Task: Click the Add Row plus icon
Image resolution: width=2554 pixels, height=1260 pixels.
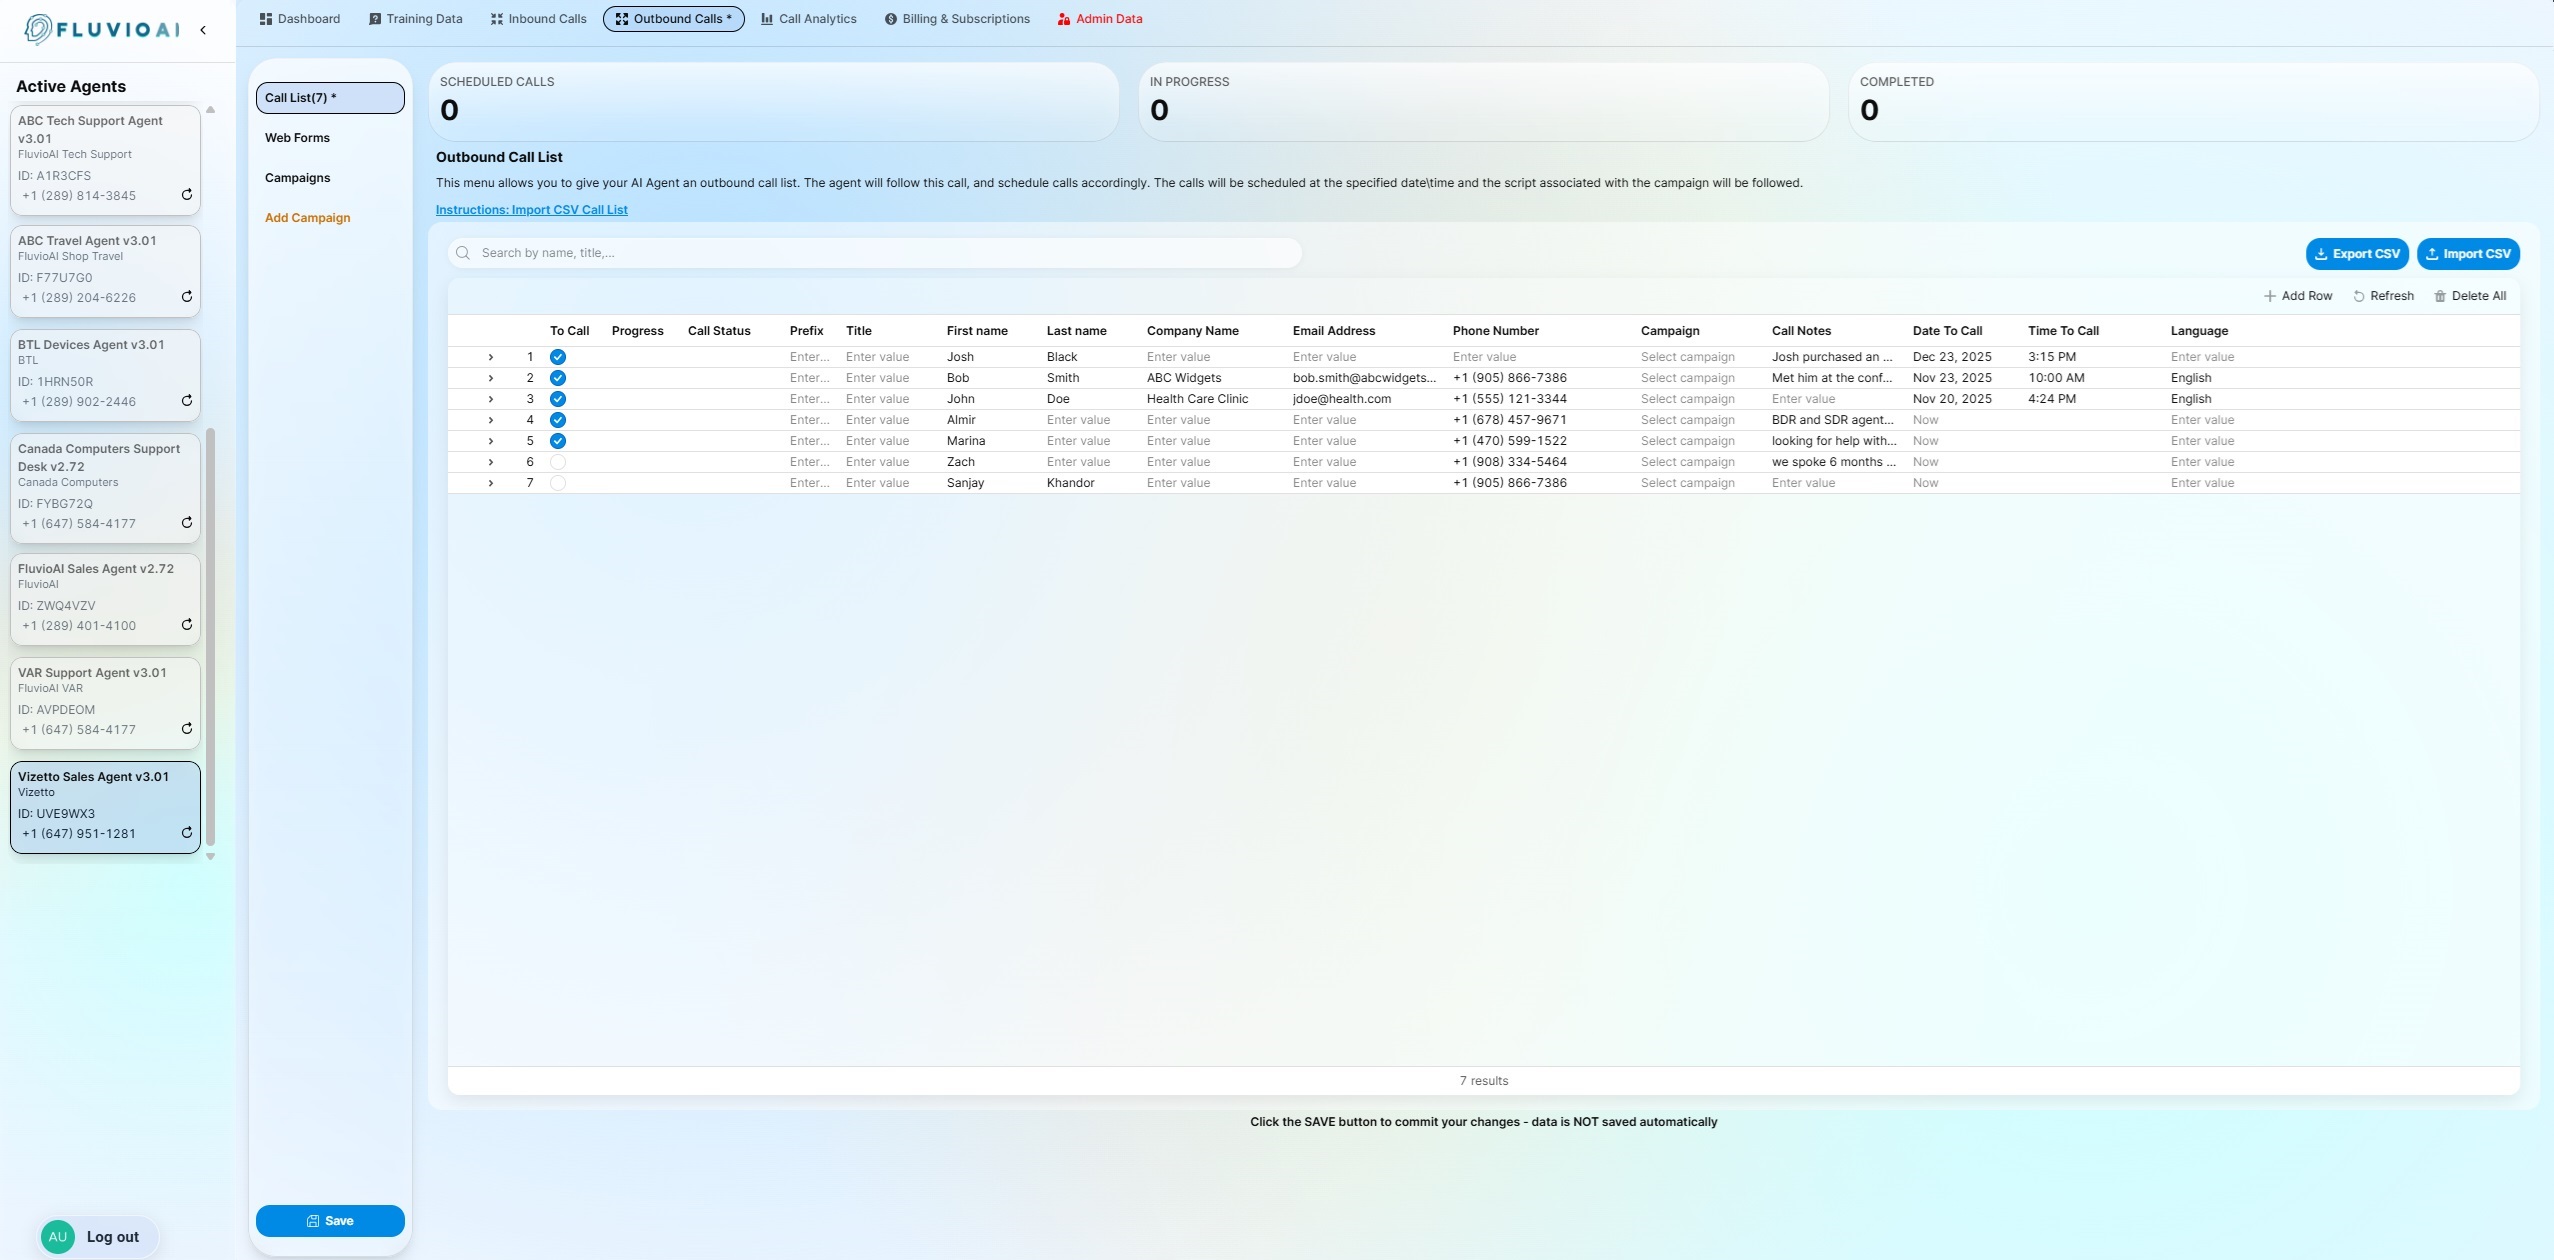Action: tap(2269, 296)
